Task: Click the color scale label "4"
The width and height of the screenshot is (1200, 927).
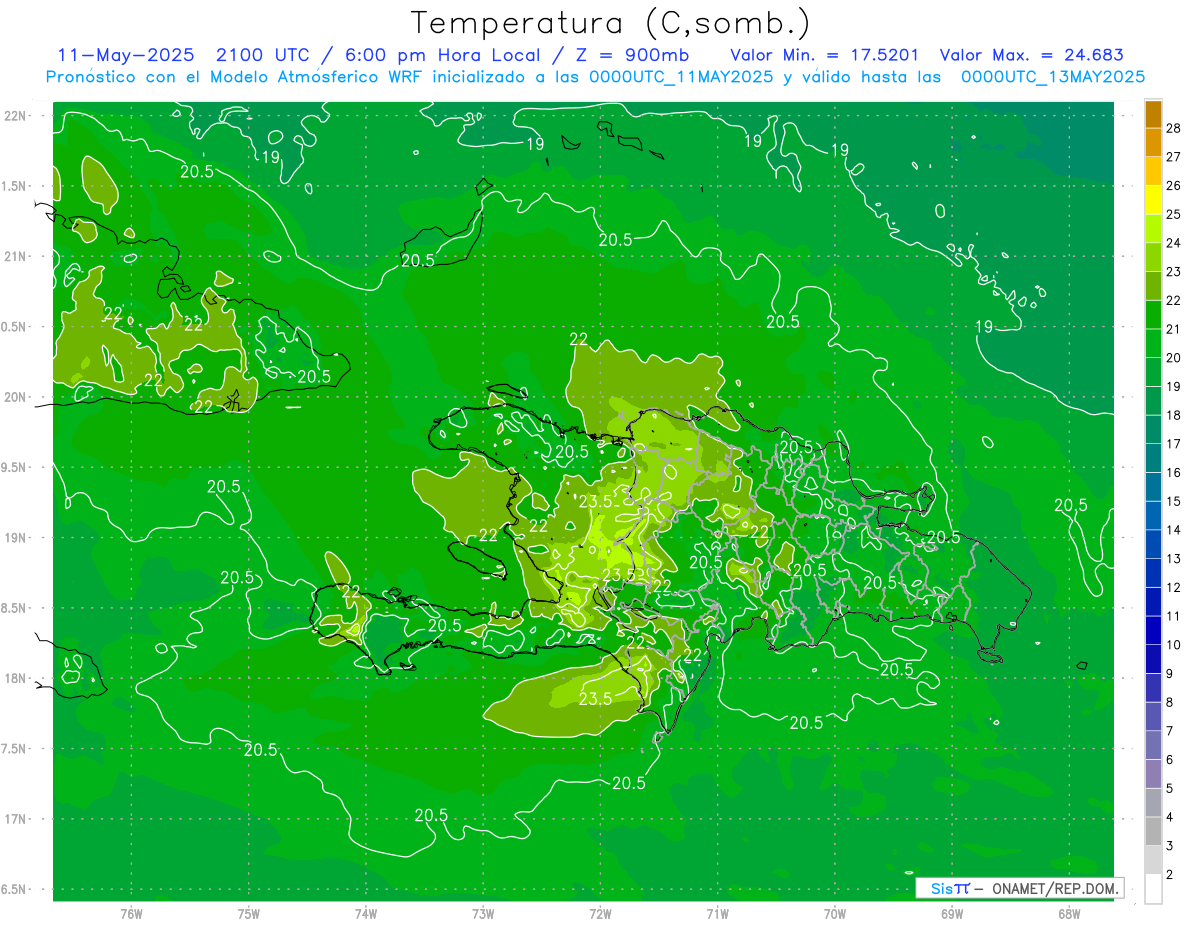Action: 1170,818
